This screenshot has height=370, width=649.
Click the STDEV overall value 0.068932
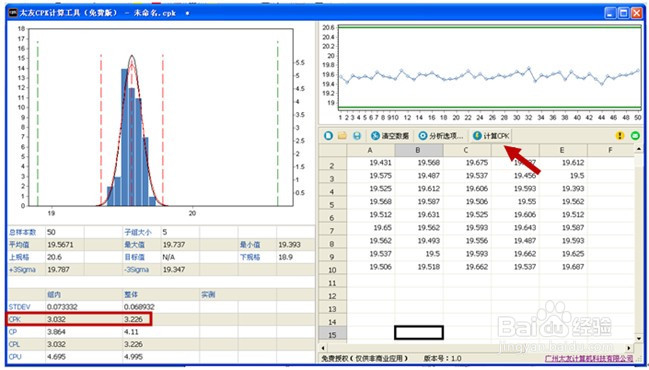(139, 307)
